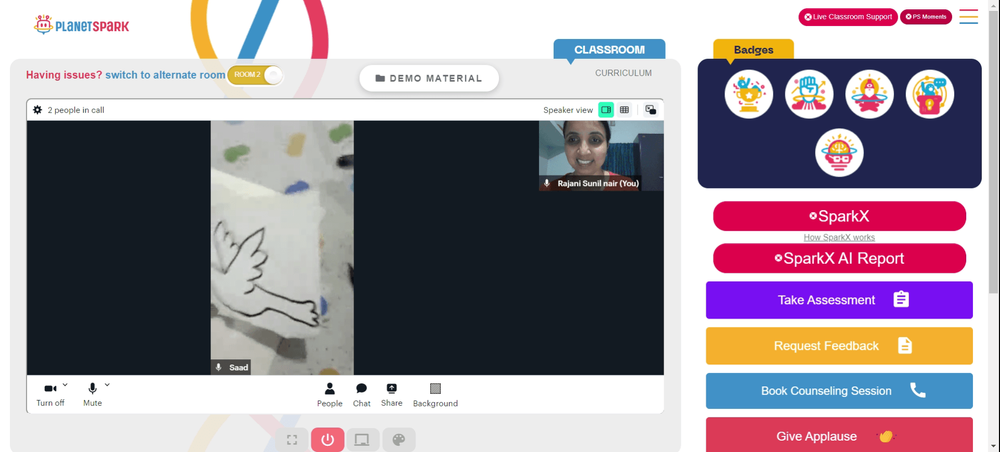Viewport: 1000px width, 452px height.
Task: Open Background effects option
Action: coord(436,395)
